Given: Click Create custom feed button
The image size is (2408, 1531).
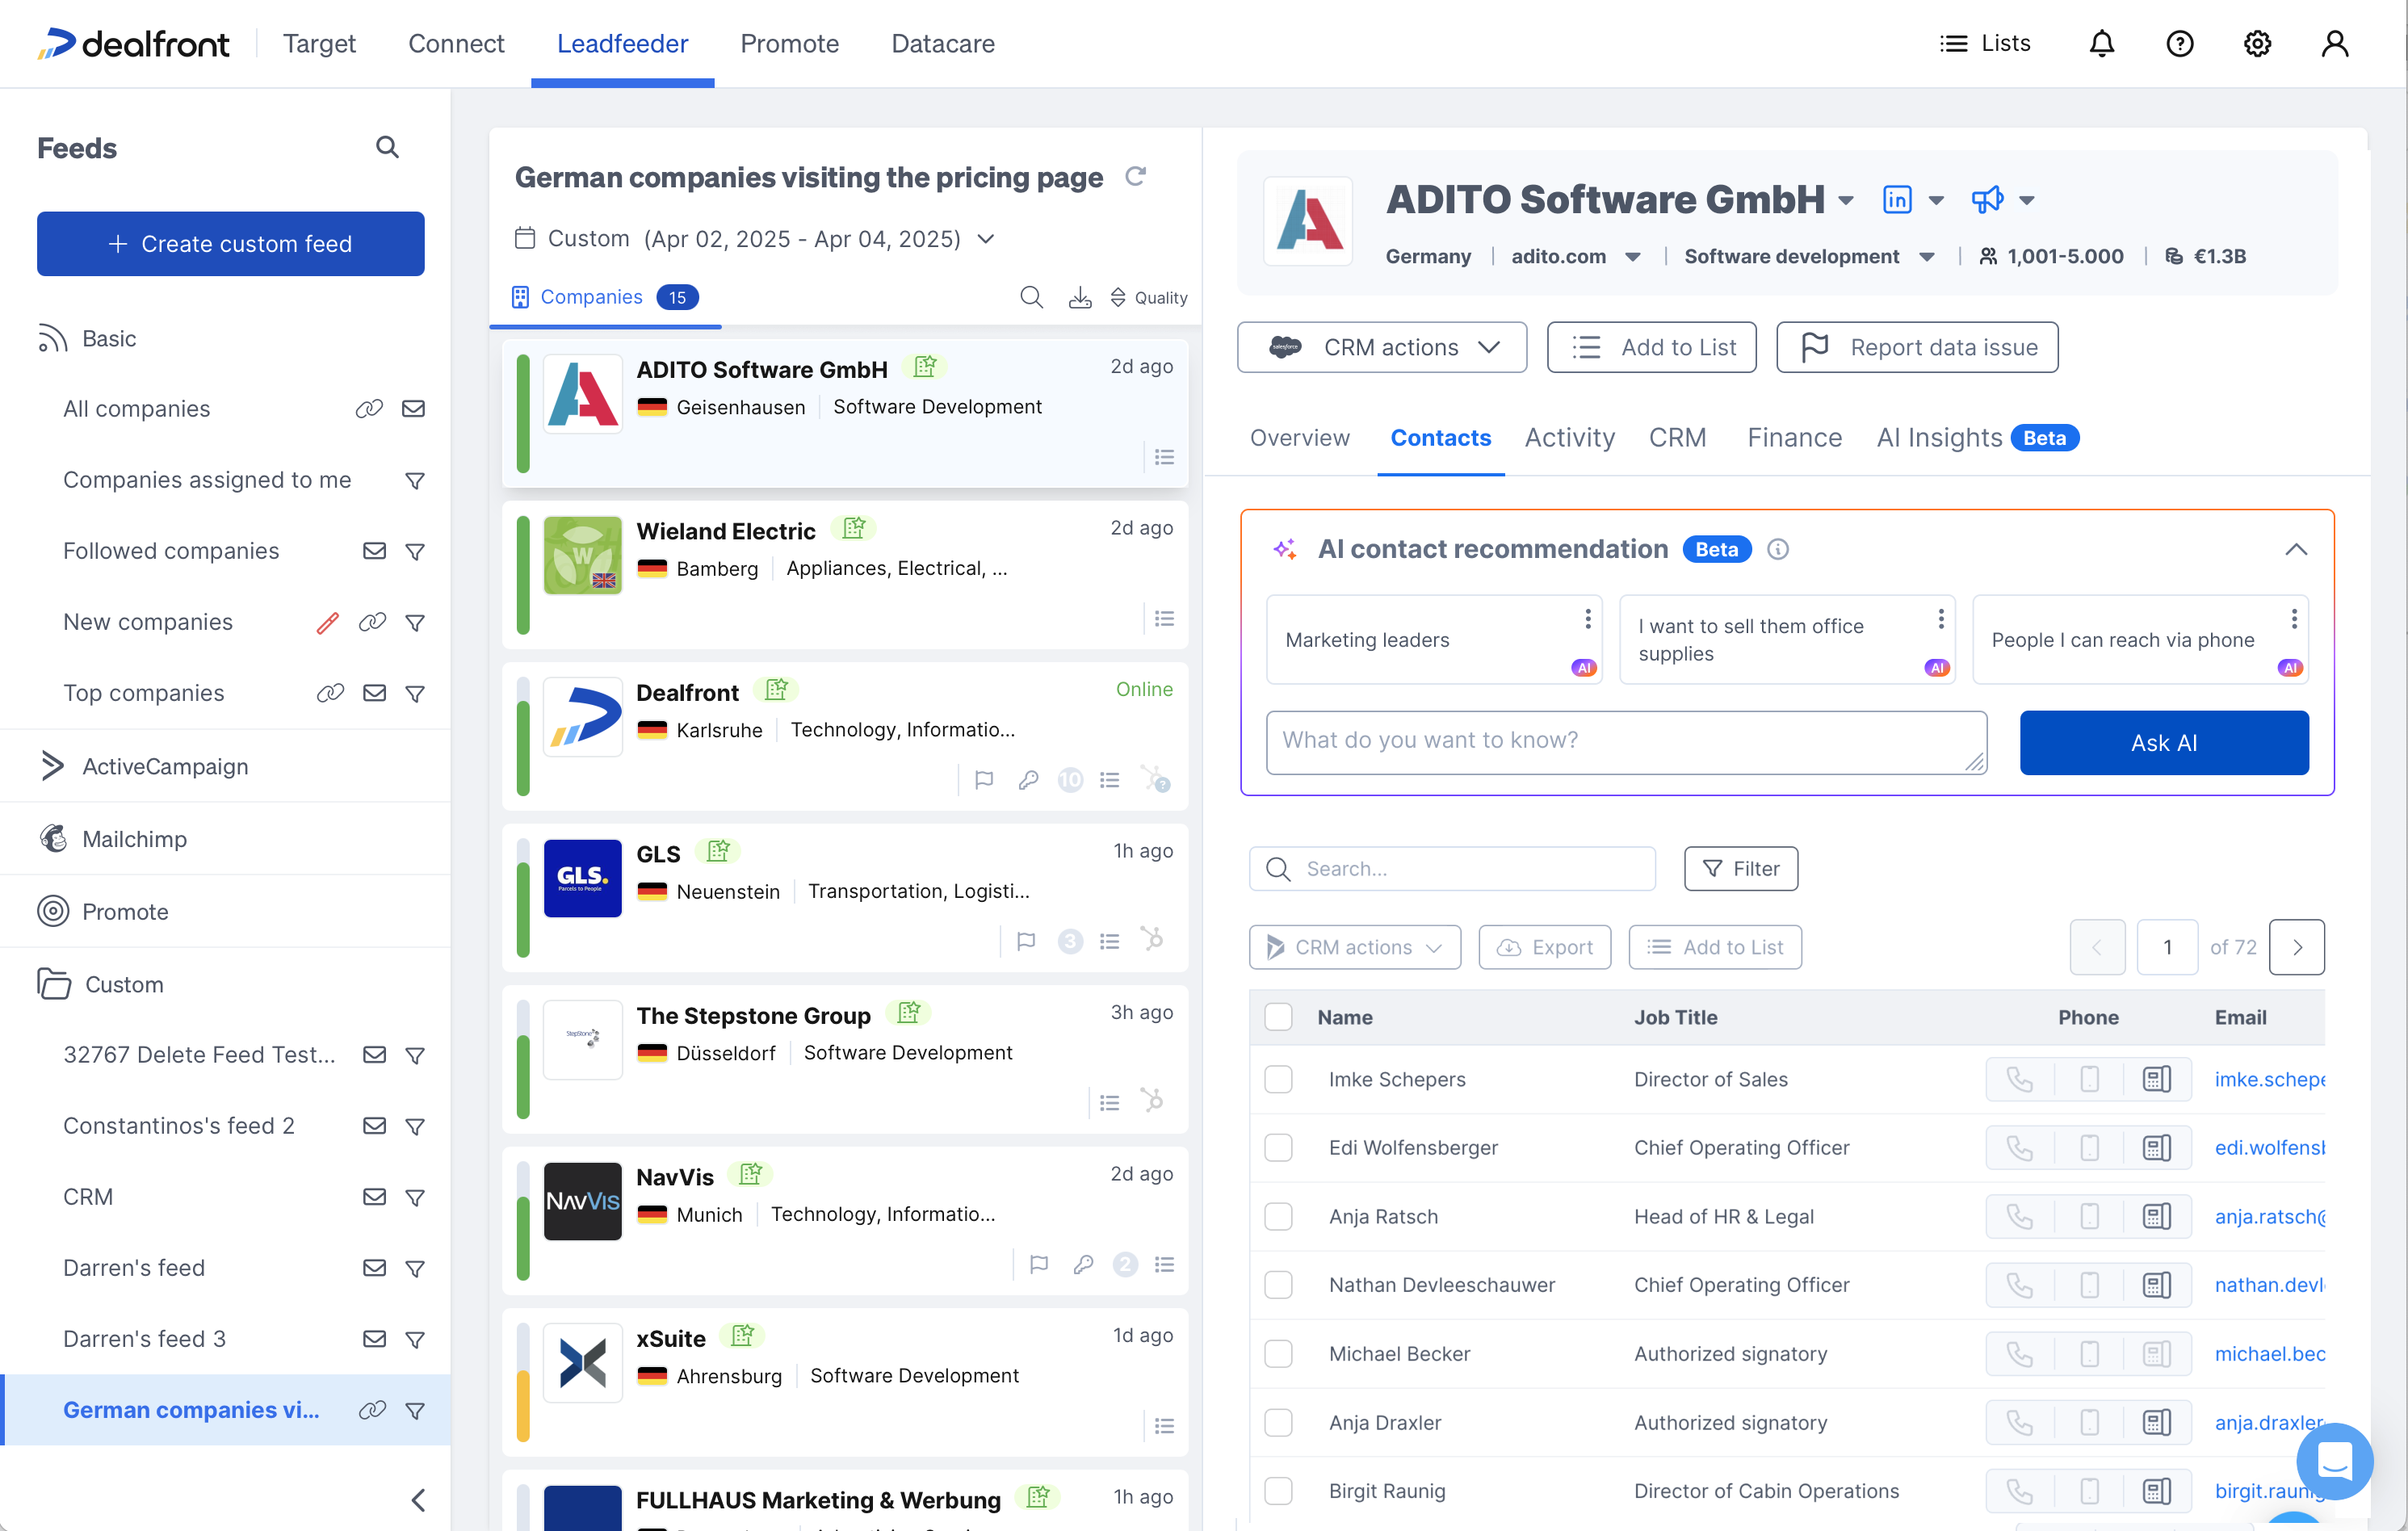Looking at the screenshot, I should coord(230,243).
